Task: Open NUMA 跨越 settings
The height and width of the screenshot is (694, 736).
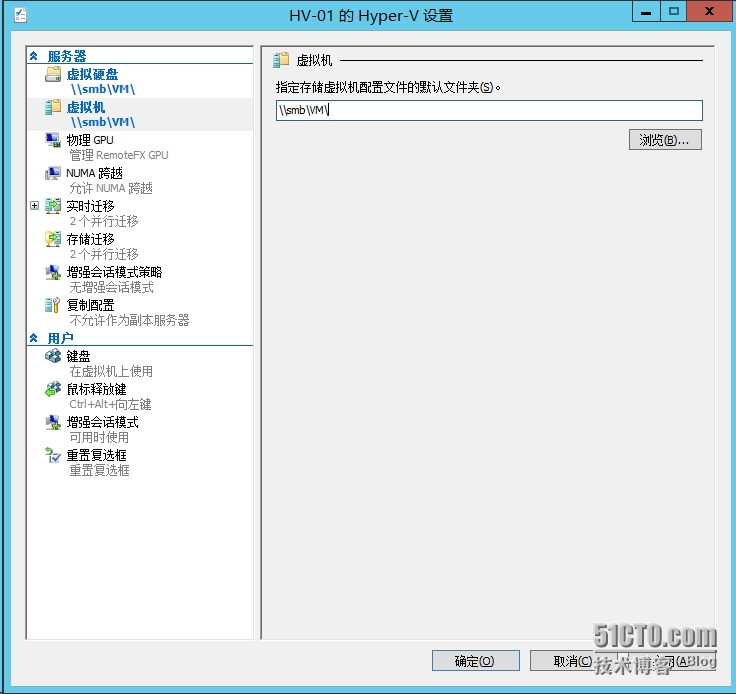Action: tap(94, 173)
